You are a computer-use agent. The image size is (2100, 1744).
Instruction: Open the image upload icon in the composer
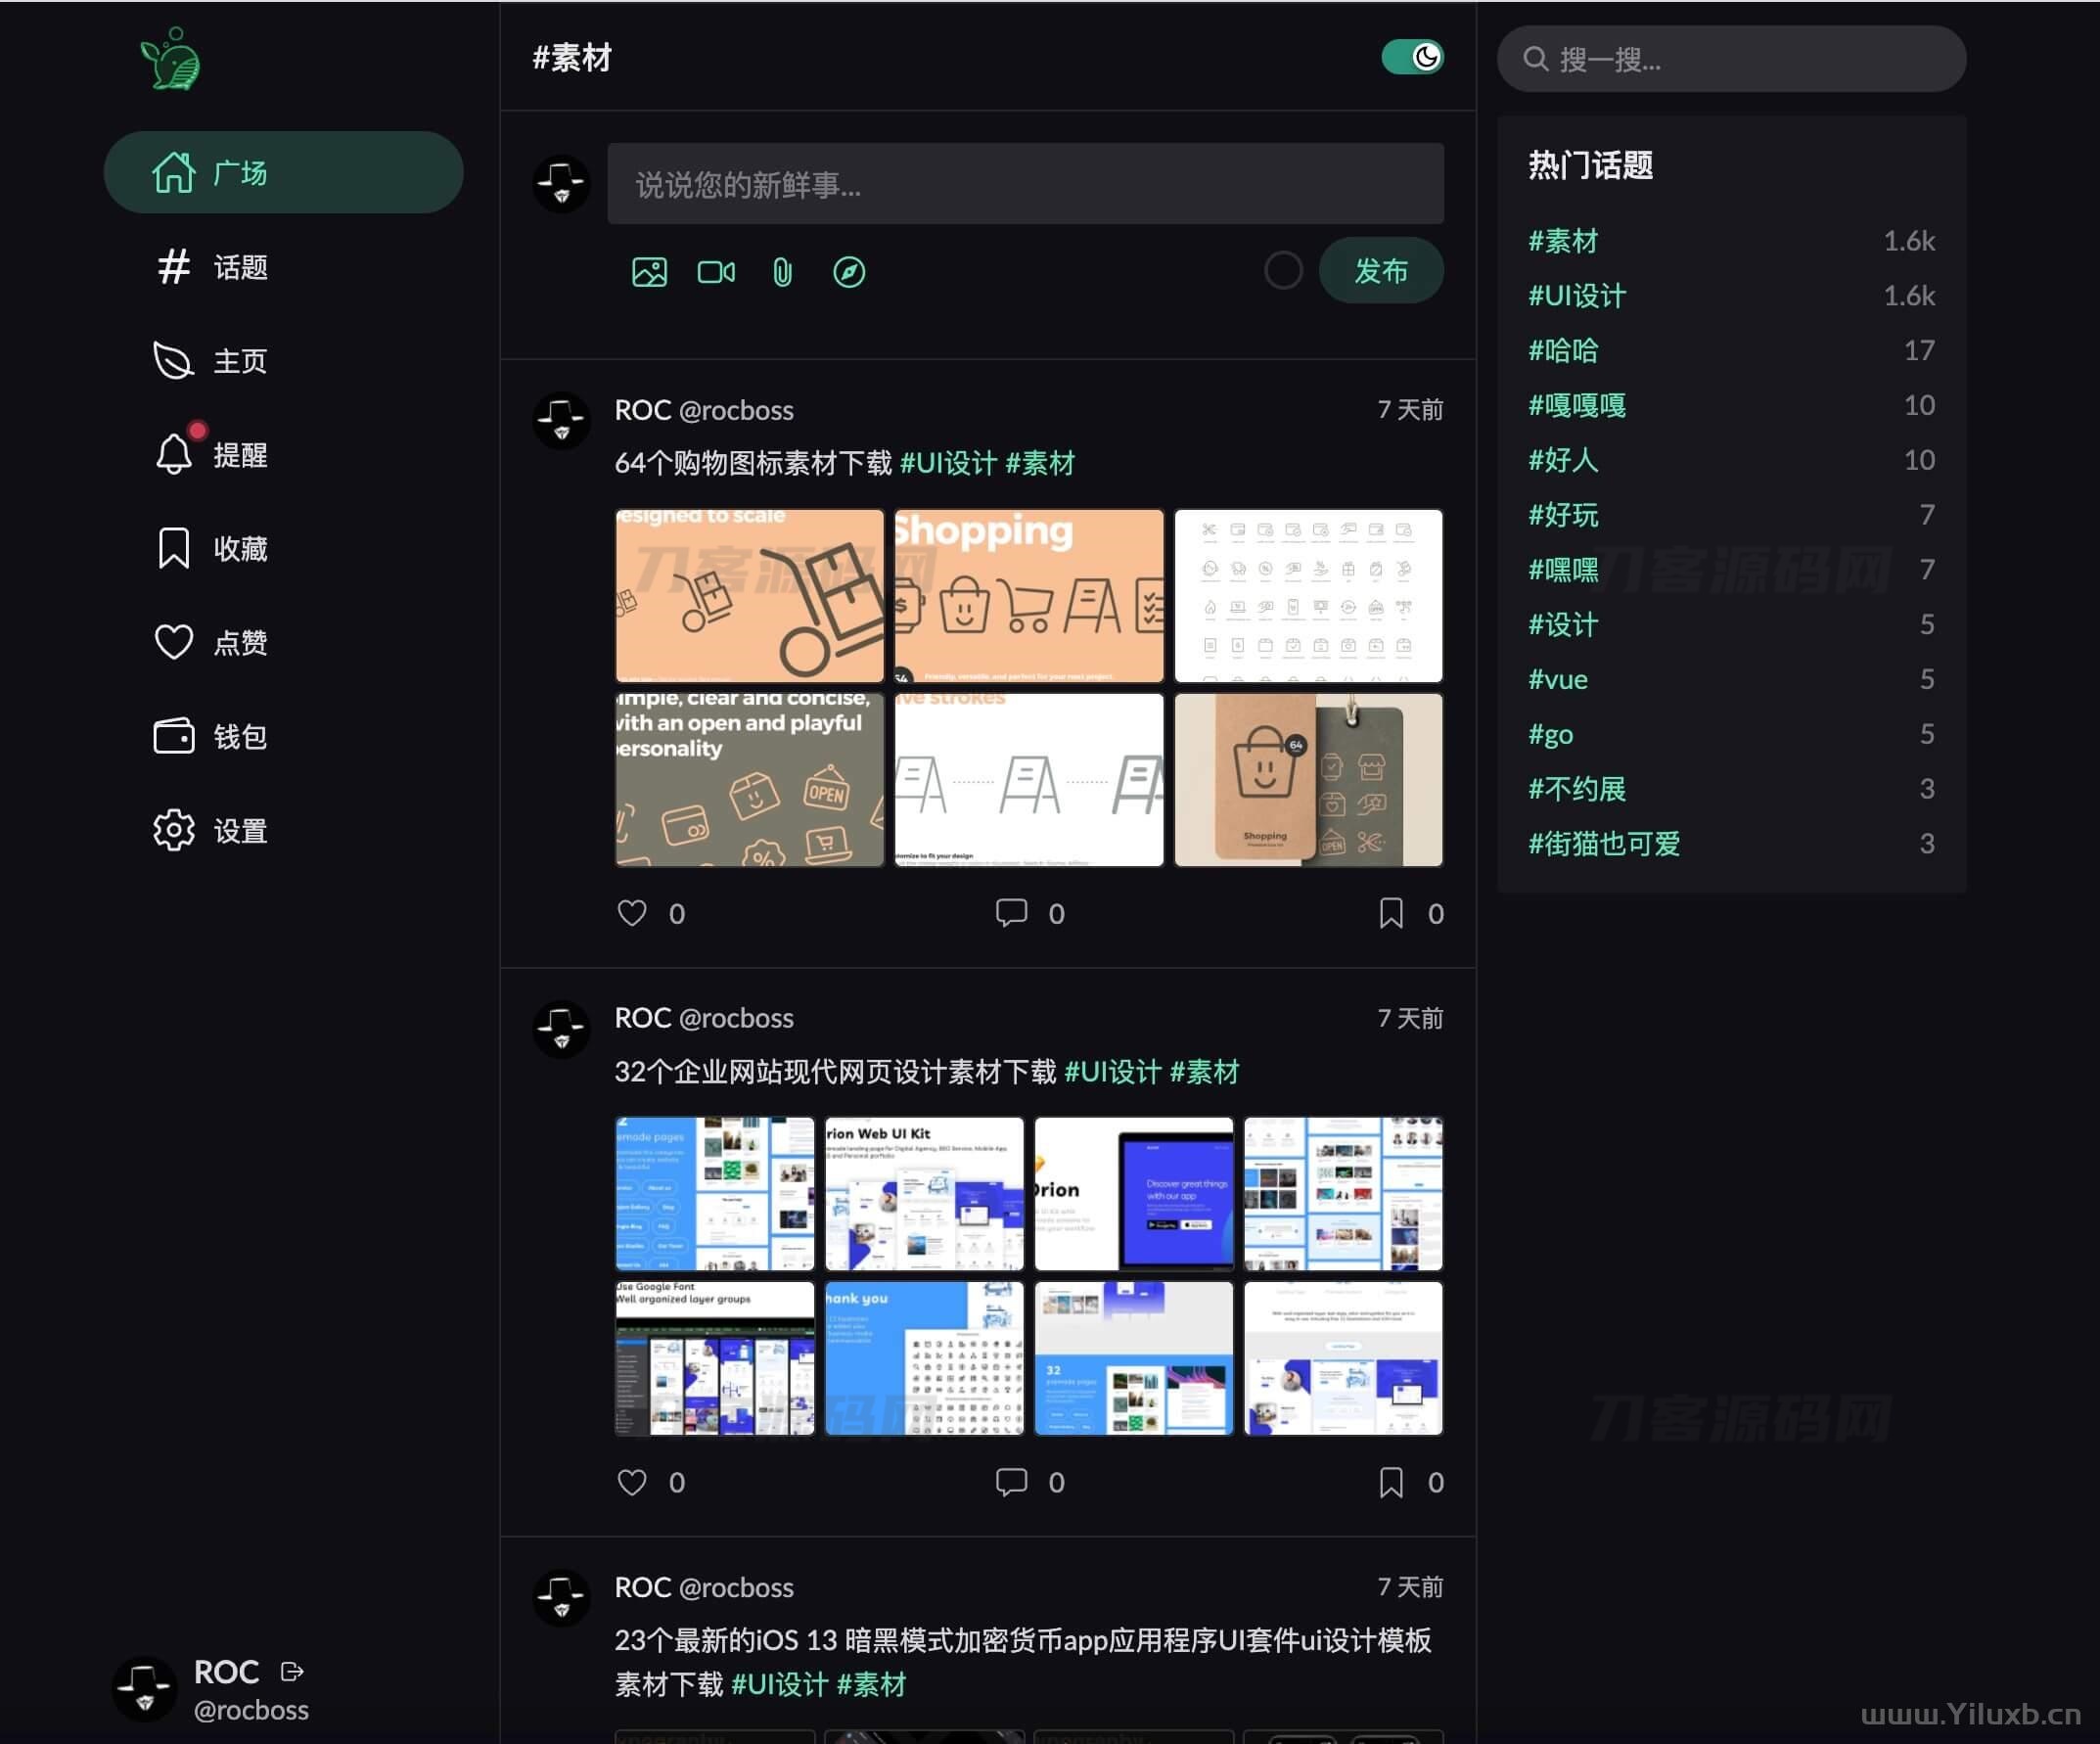coord(649,270)
